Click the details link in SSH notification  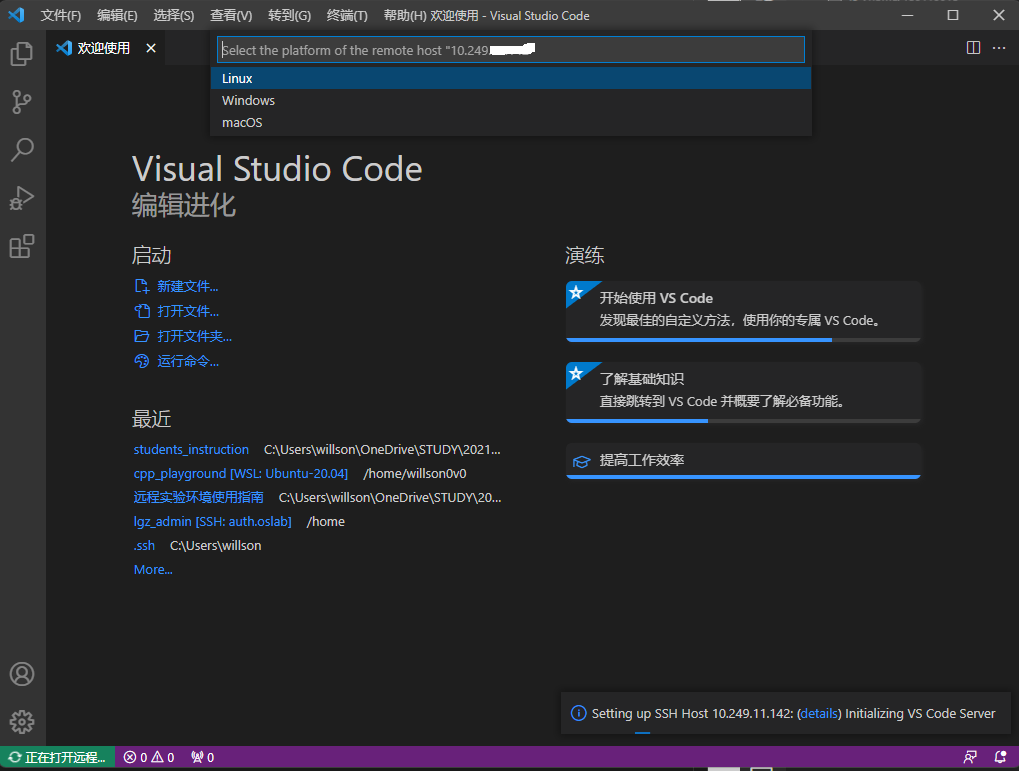820,714
